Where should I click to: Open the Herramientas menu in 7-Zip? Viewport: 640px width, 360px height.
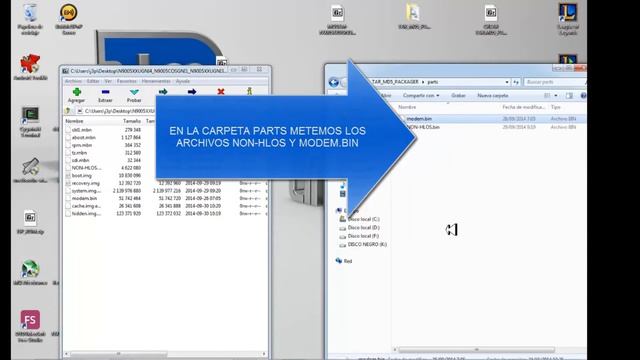pos(156,81)
